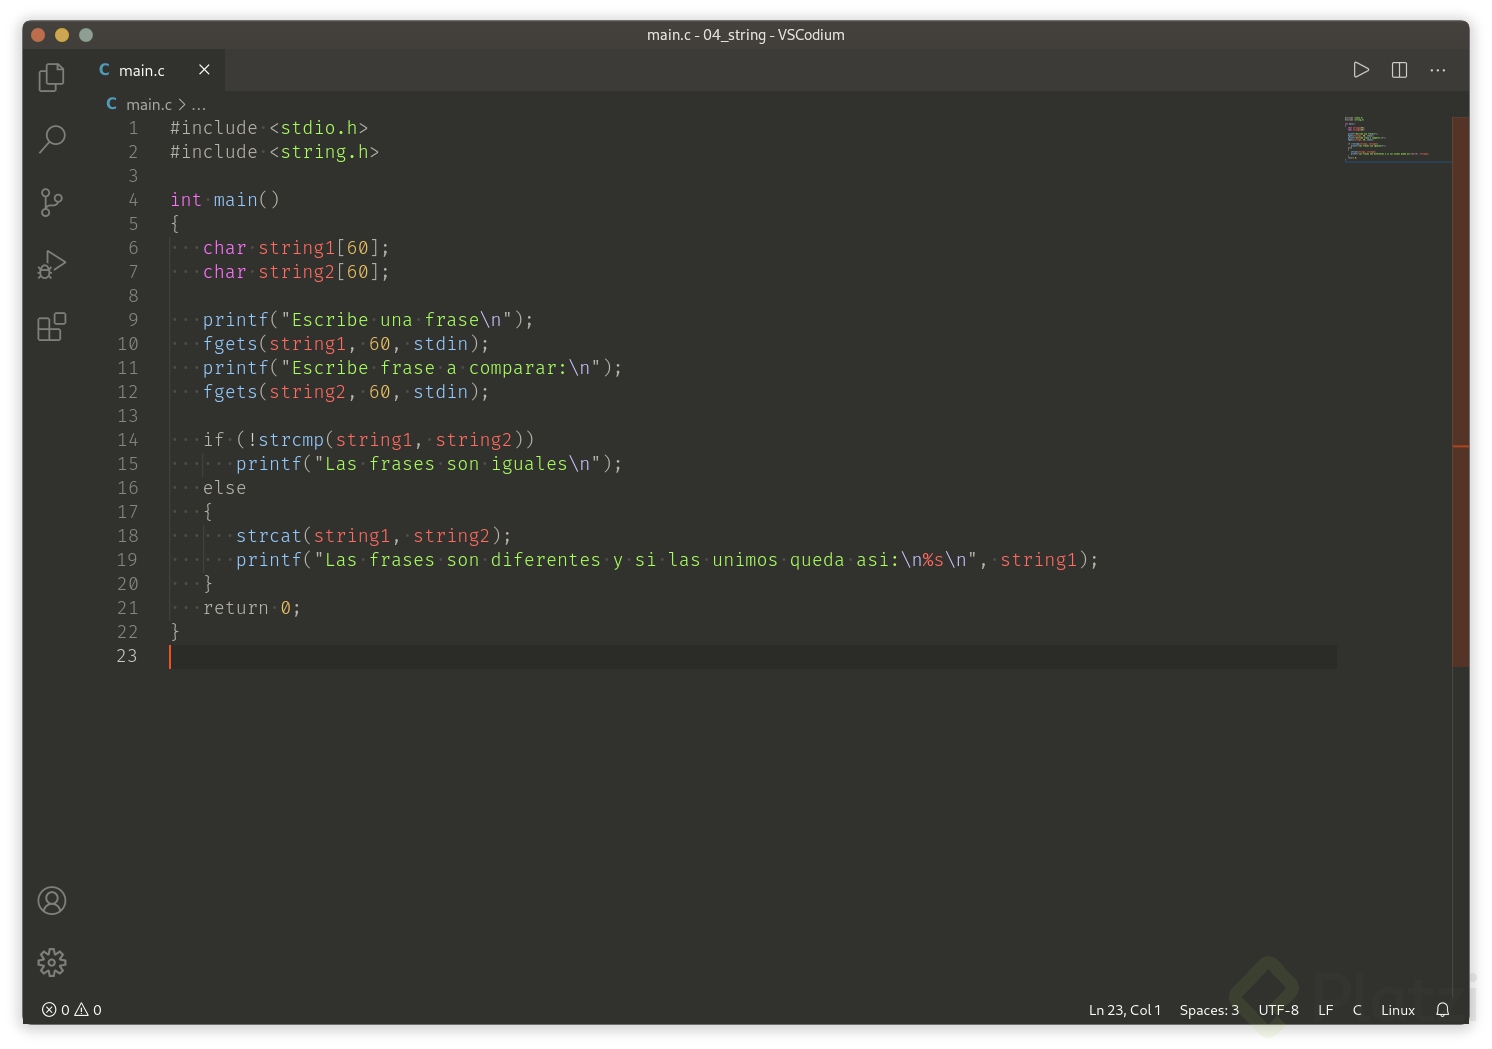Click 'Las frases son diferentes' printf line
This screenshot has height=1049, width=1492.
click(667, 560)
